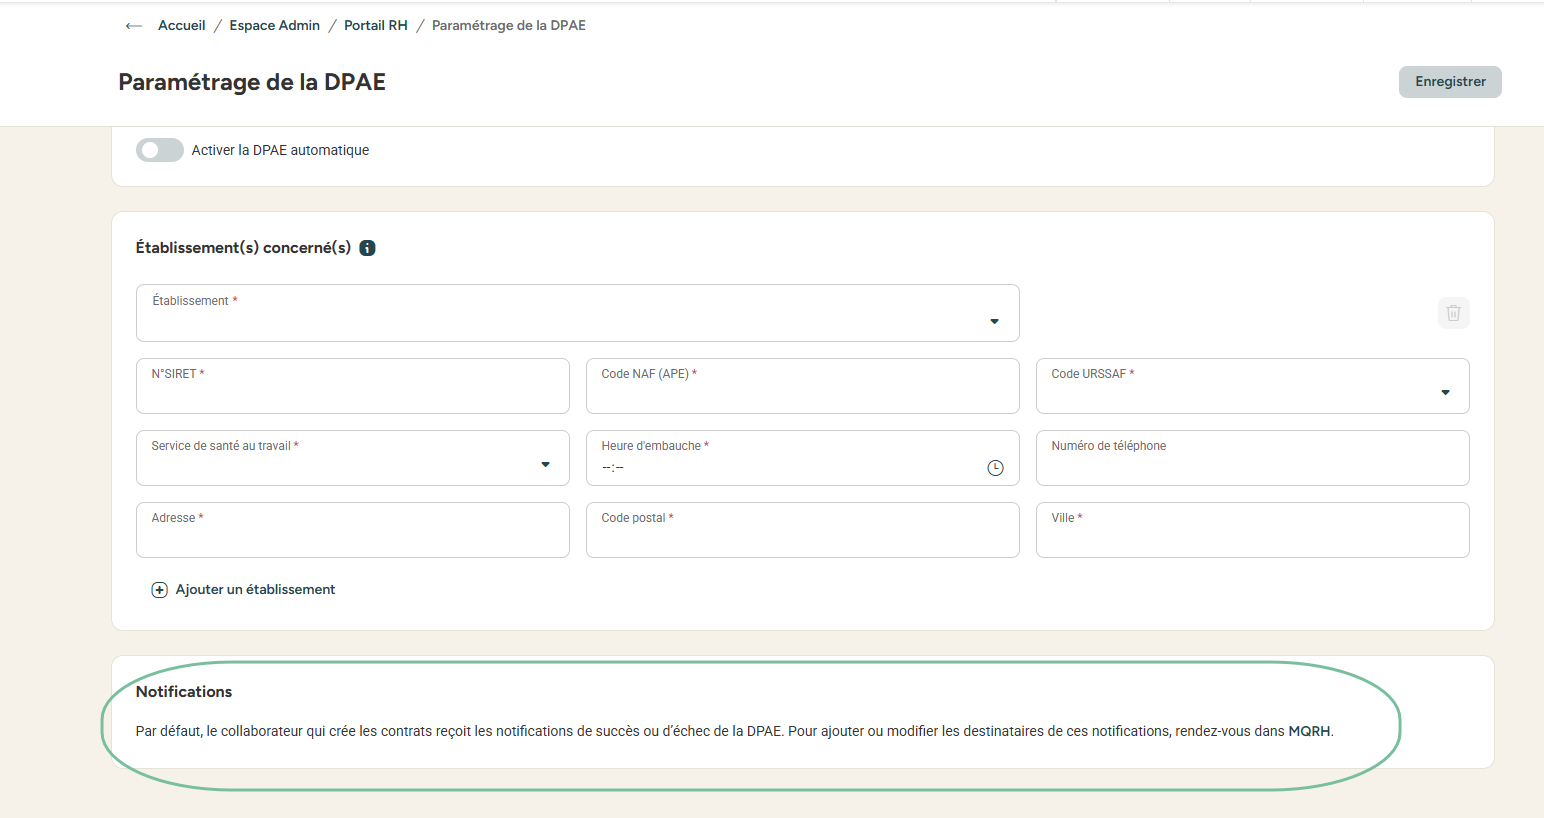Toggle Activer la DPAE automatique switch
The width and height of the screenshot is (1544, 818).
click(160, 150)
